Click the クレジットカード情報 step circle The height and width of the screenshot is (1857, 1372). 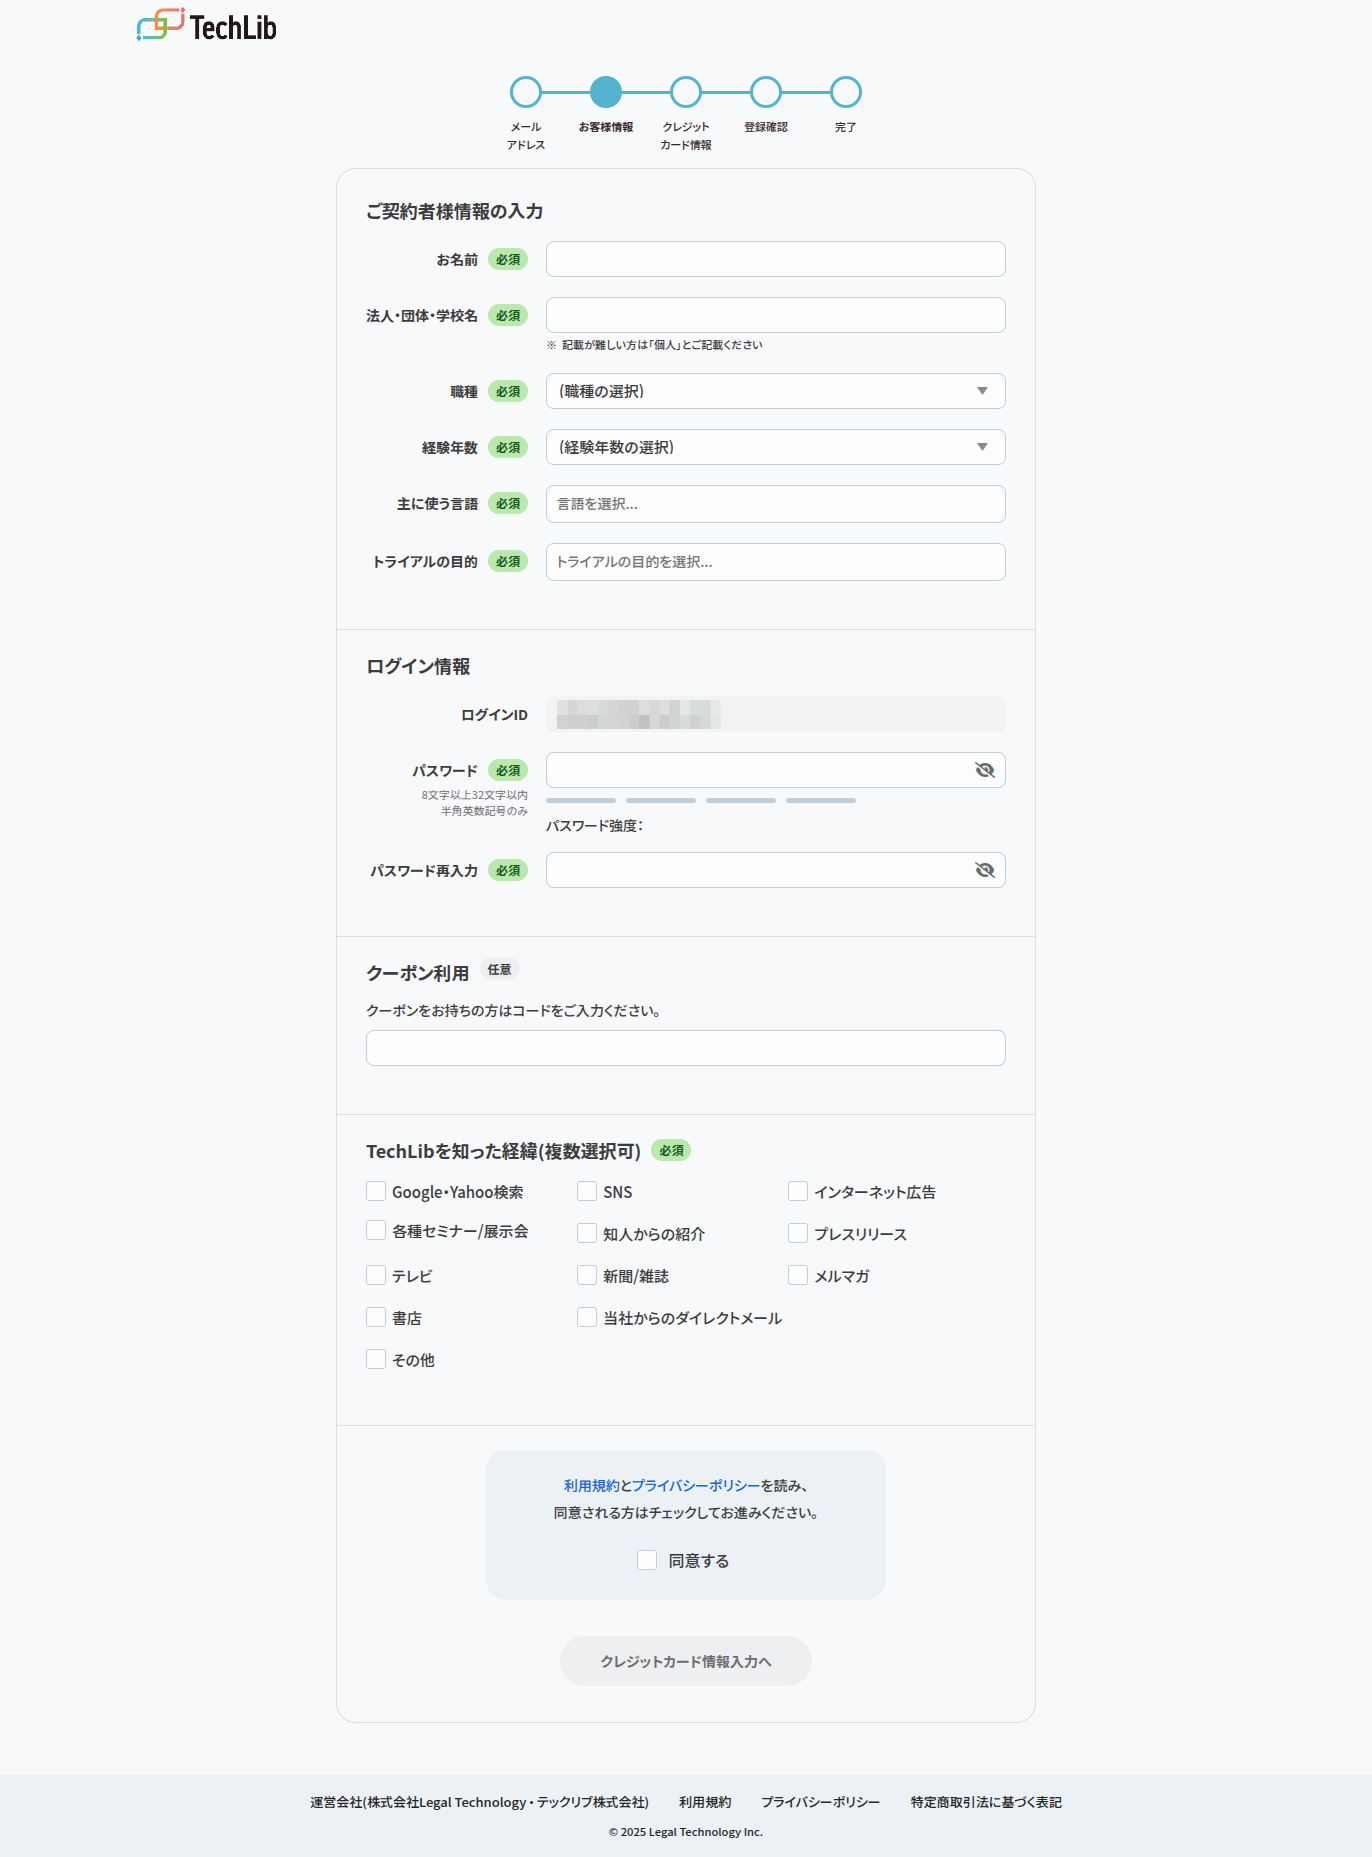click(686, 92)
